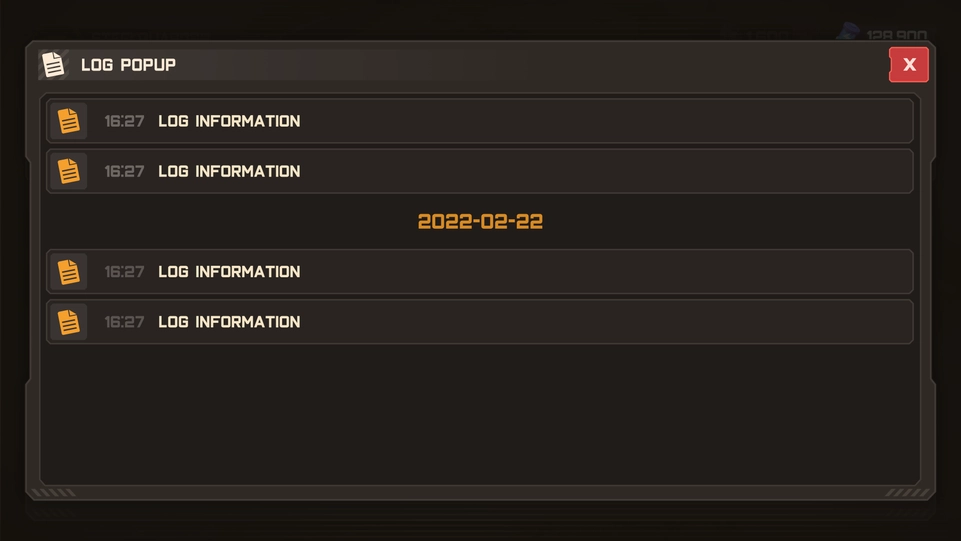Click the orange document icon of the last log entry
Image resolution: width=961 pixels, height=541 pixels.
pyautogui.click(x=69, y=322)
